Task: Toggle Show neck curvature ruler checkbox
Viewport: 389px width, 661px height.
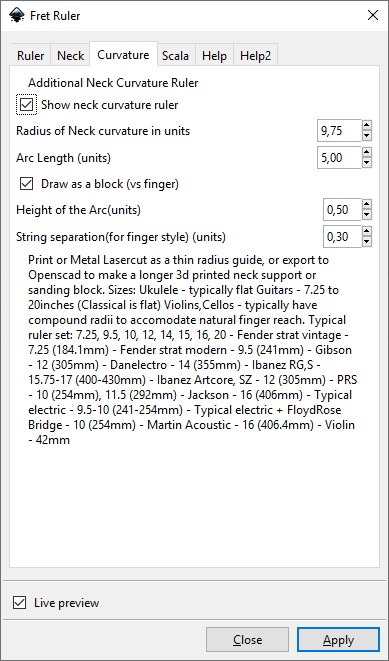Action: click(x=27, y=105)
